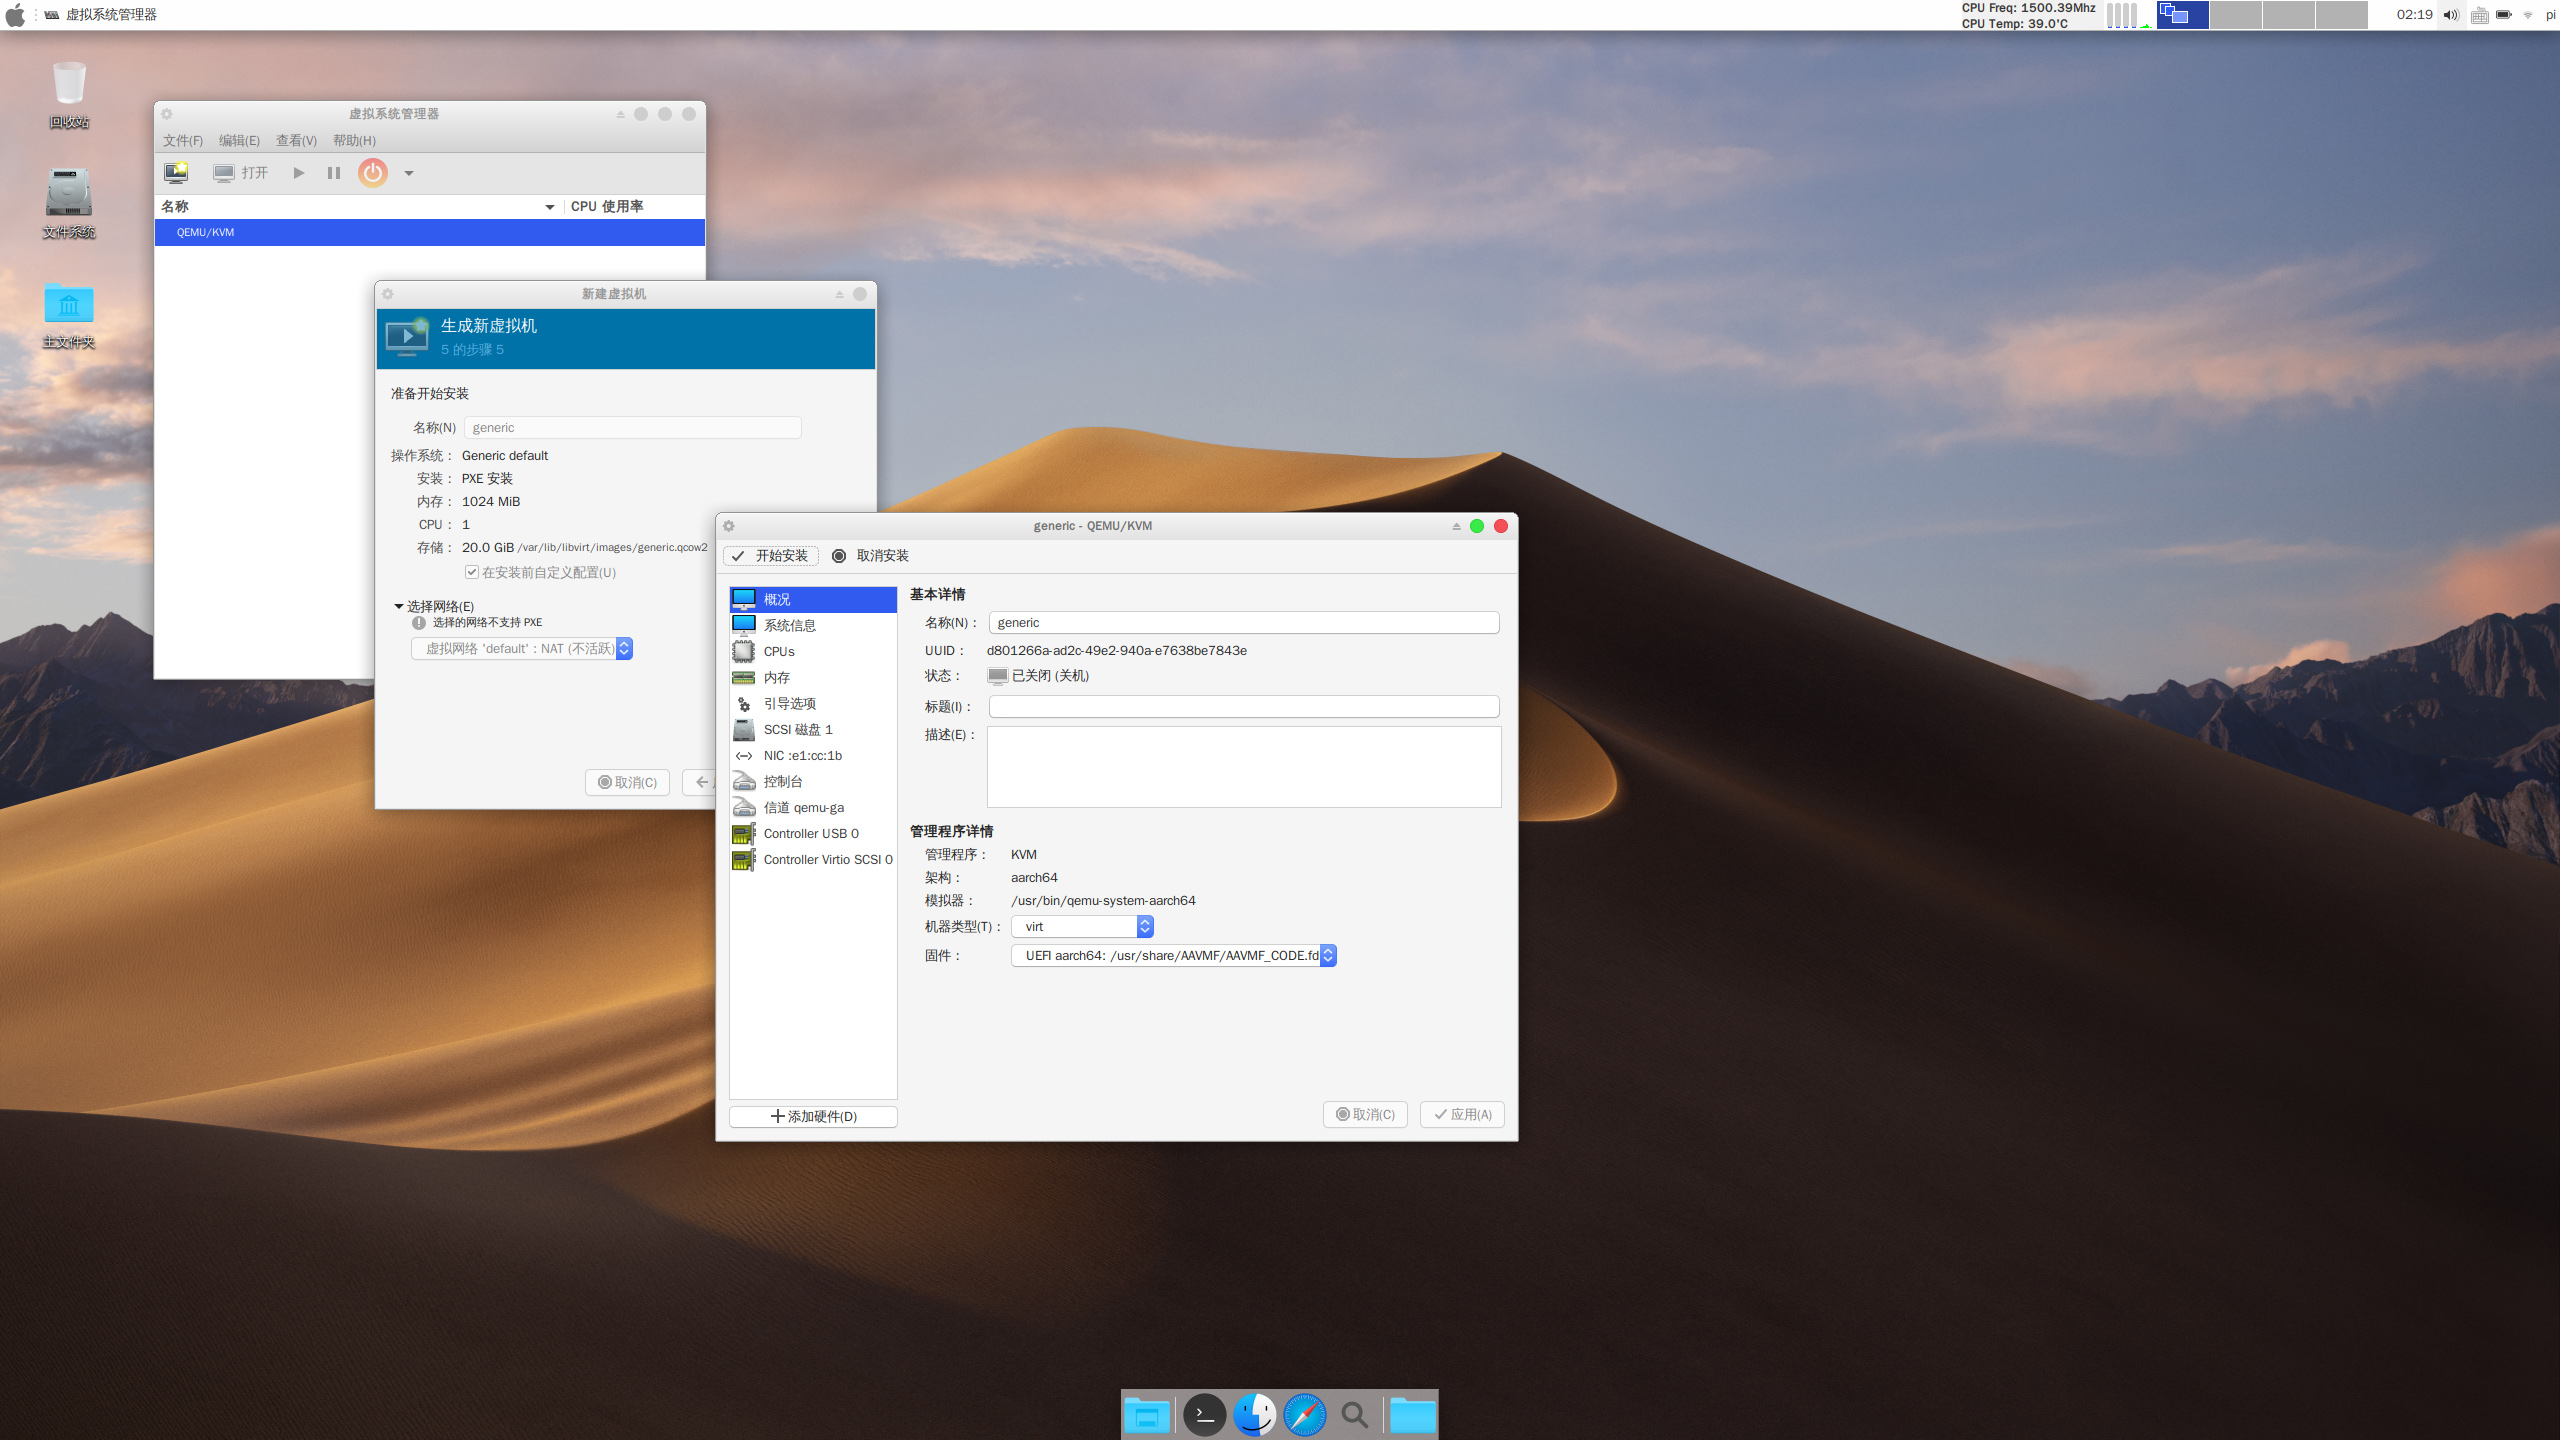Open the blue folder icon in the dock

pos(1413,1415)
